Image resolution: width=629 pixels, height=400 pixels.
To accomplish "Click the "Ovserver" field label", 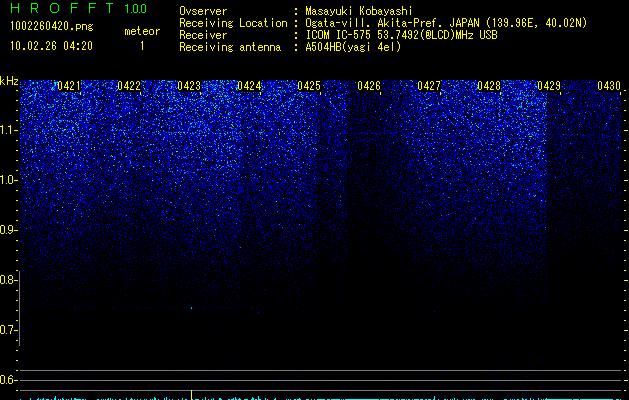I will point(203,11).
